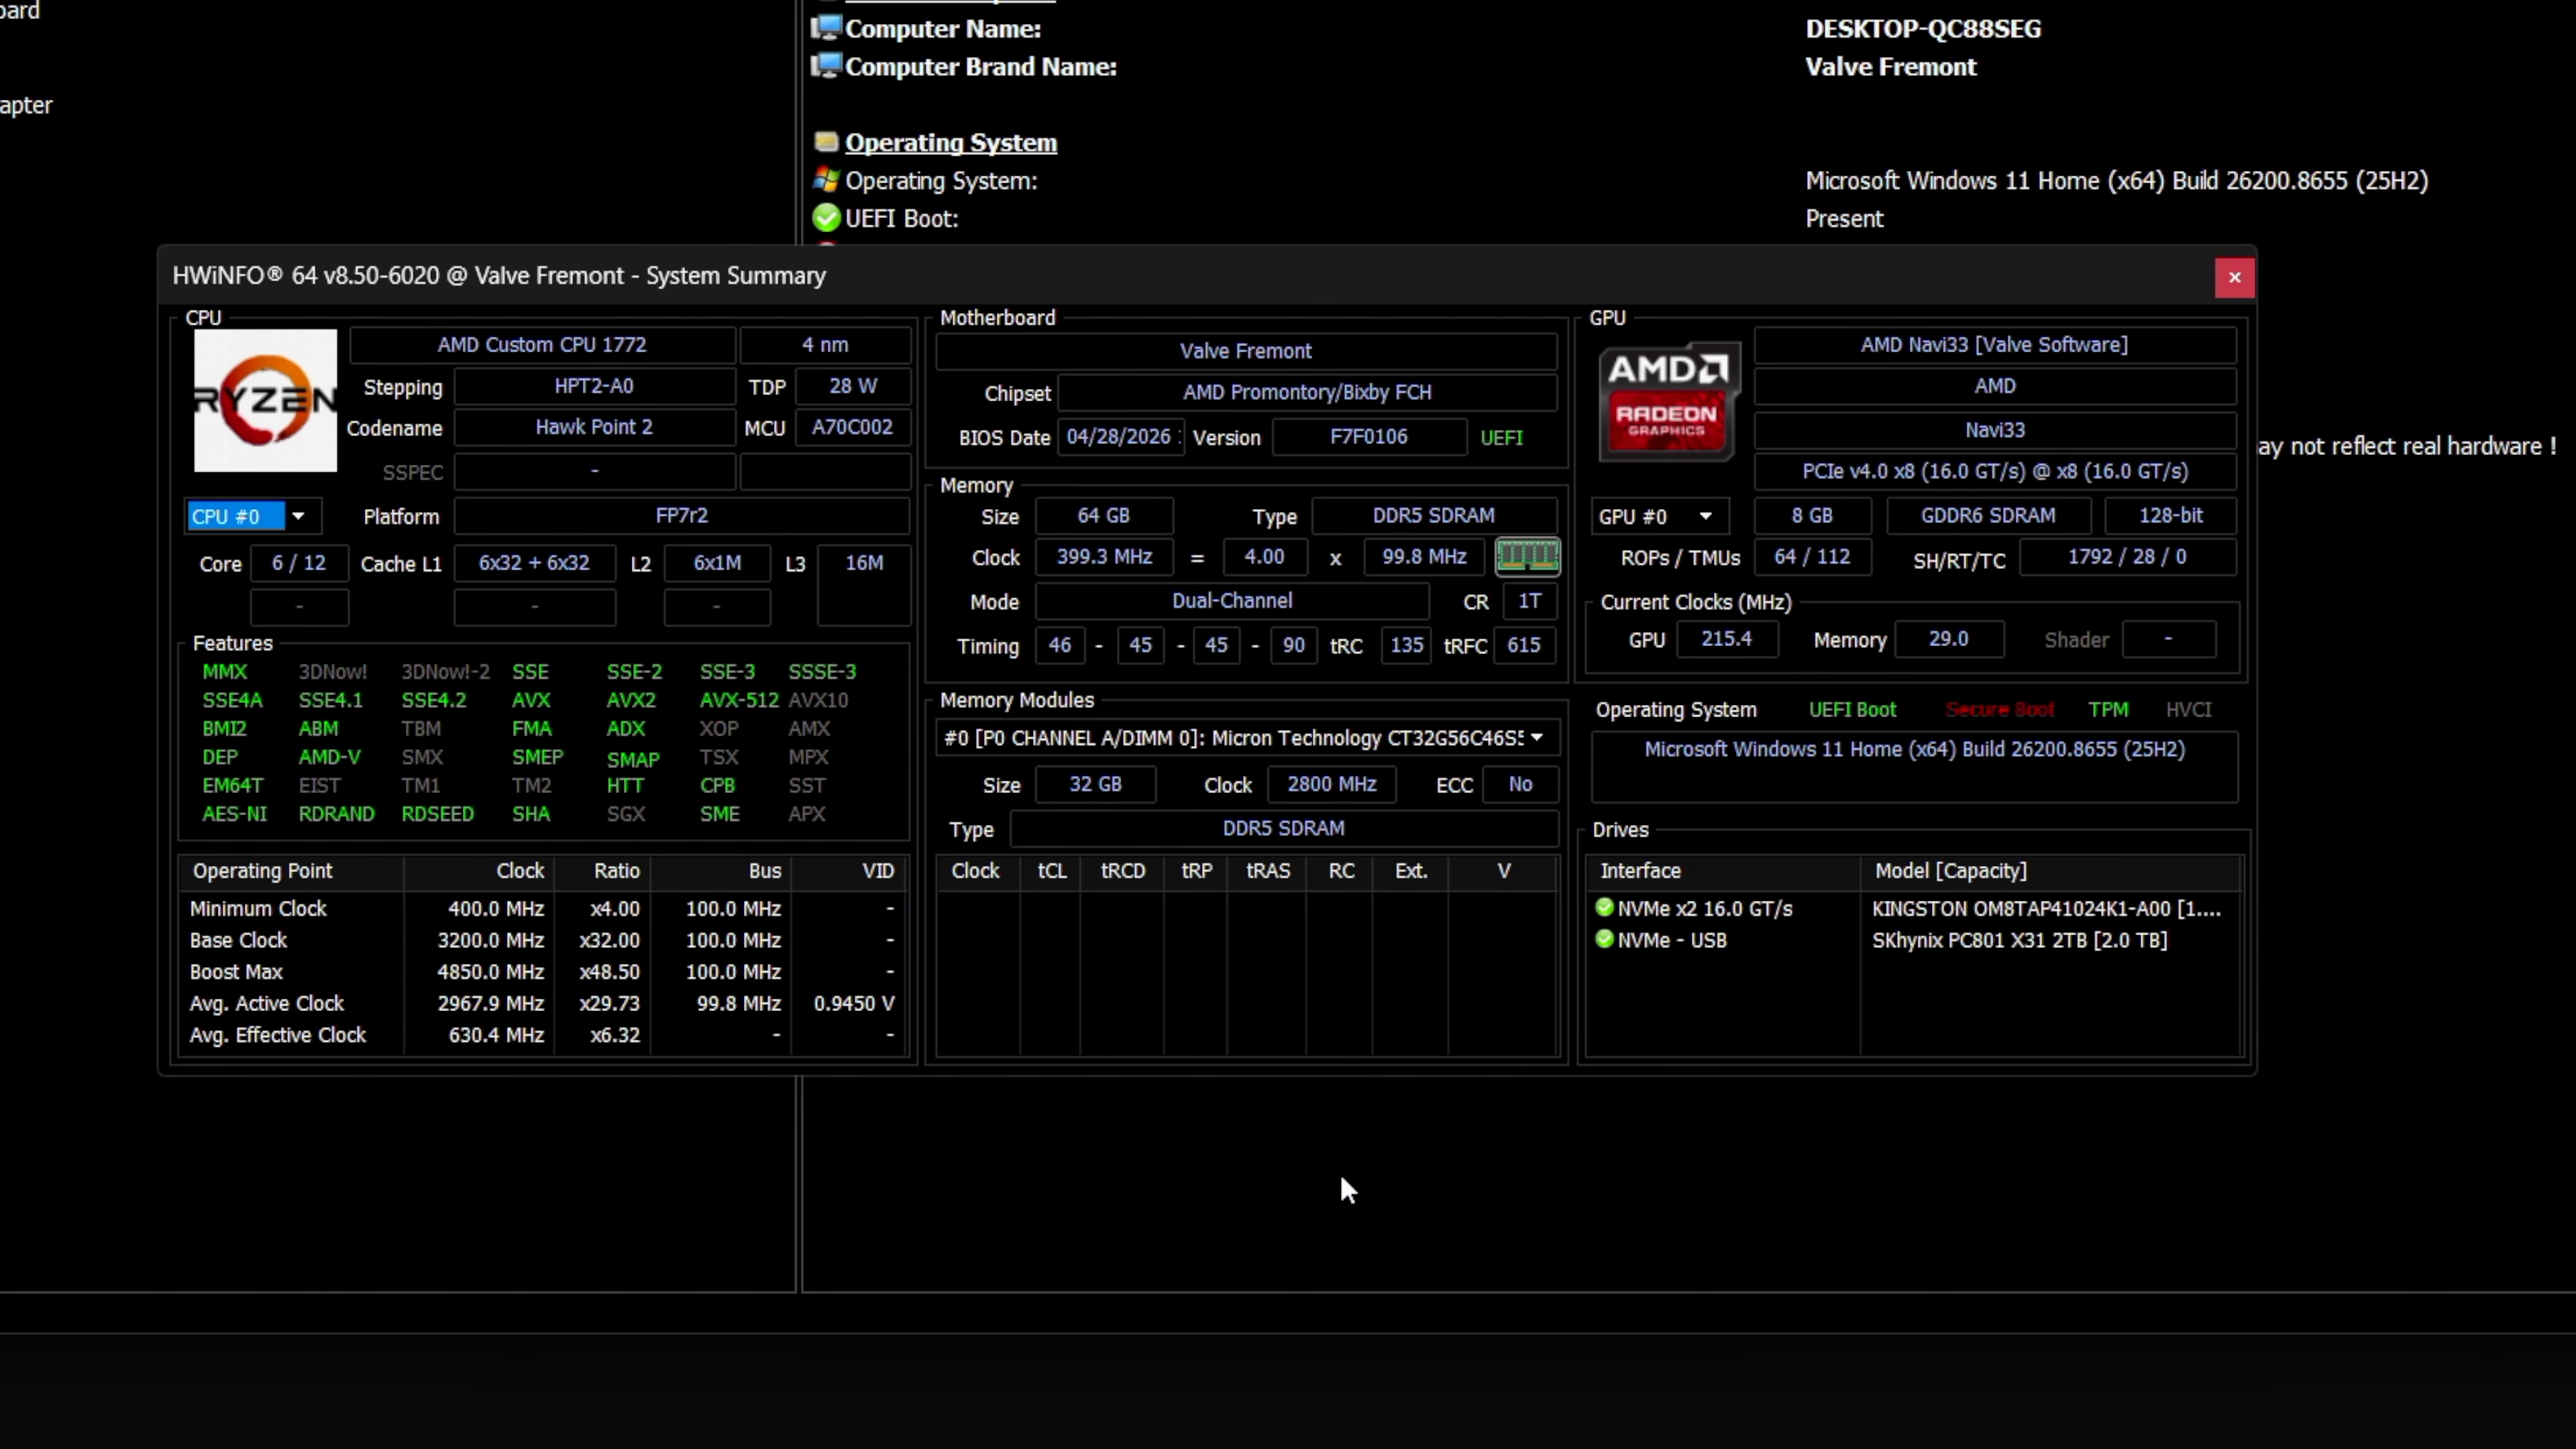Click the AMD Radeon Graphics logo
Screen dimensions: 2576x1449
pos(1668,401)
